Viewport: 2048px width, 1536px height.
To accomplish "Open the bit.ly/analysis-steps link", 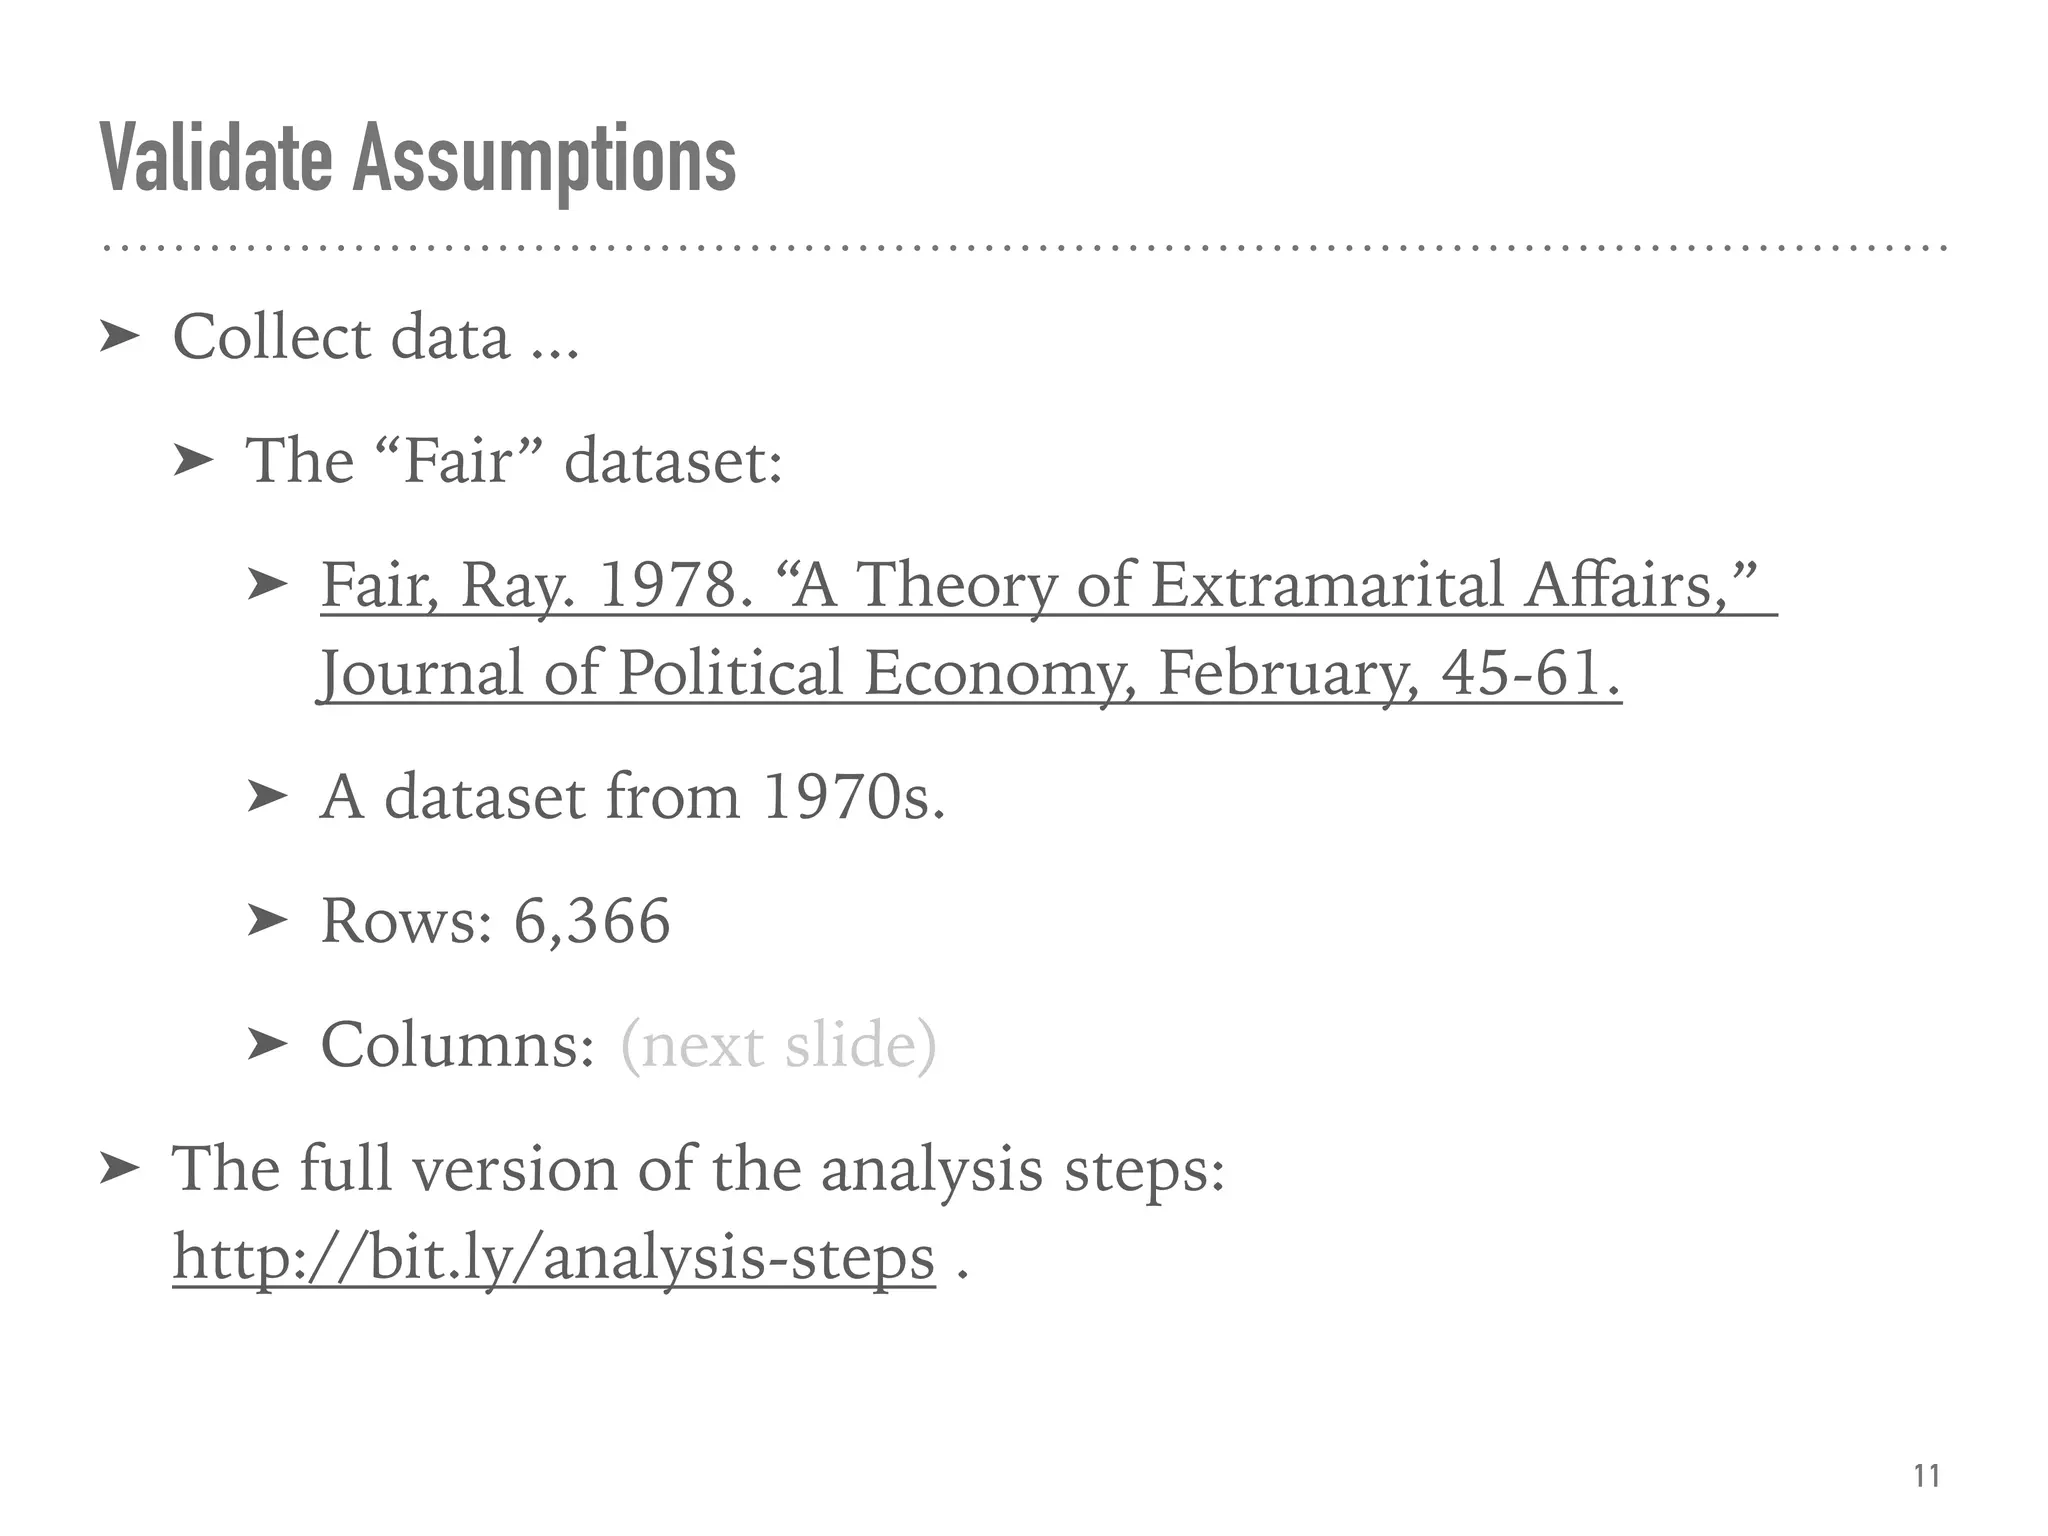I will pyautogui.click(x=553, y=1257).
